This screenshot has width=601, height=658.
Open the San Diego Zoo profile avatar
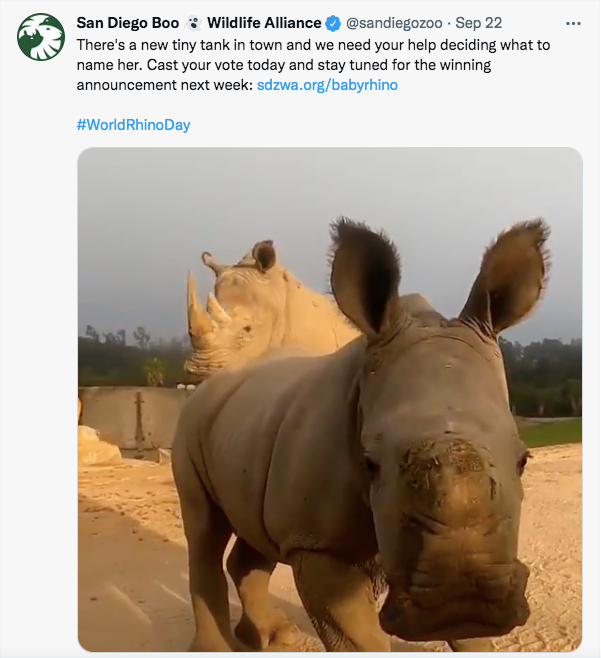point(41,37)
